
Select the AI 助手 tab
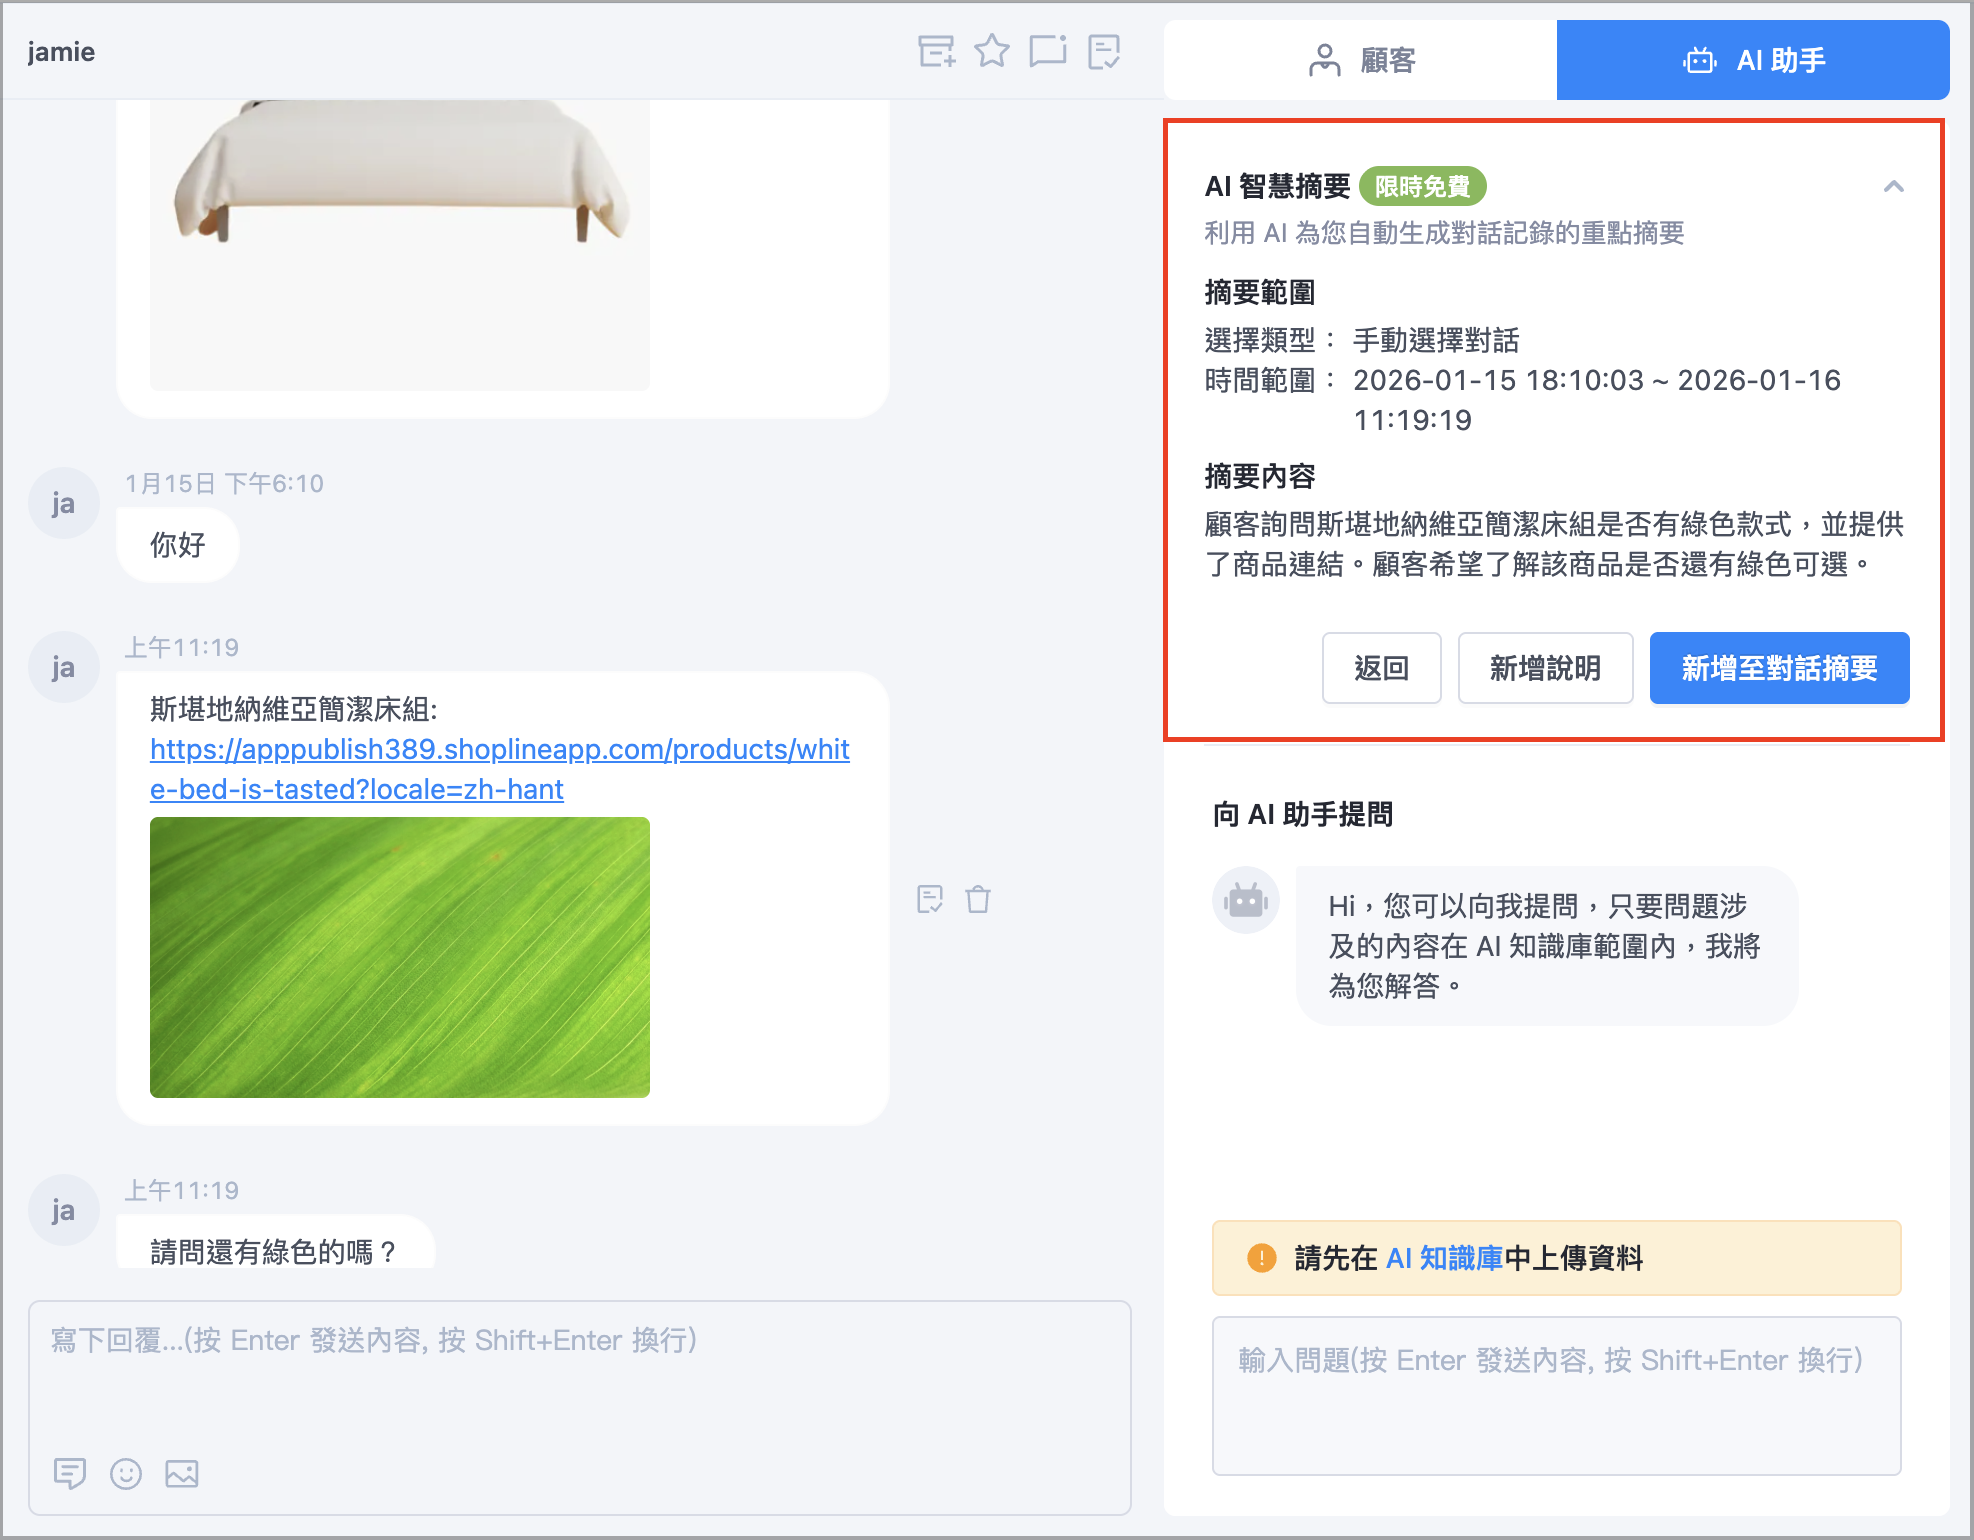(1753, 60)
